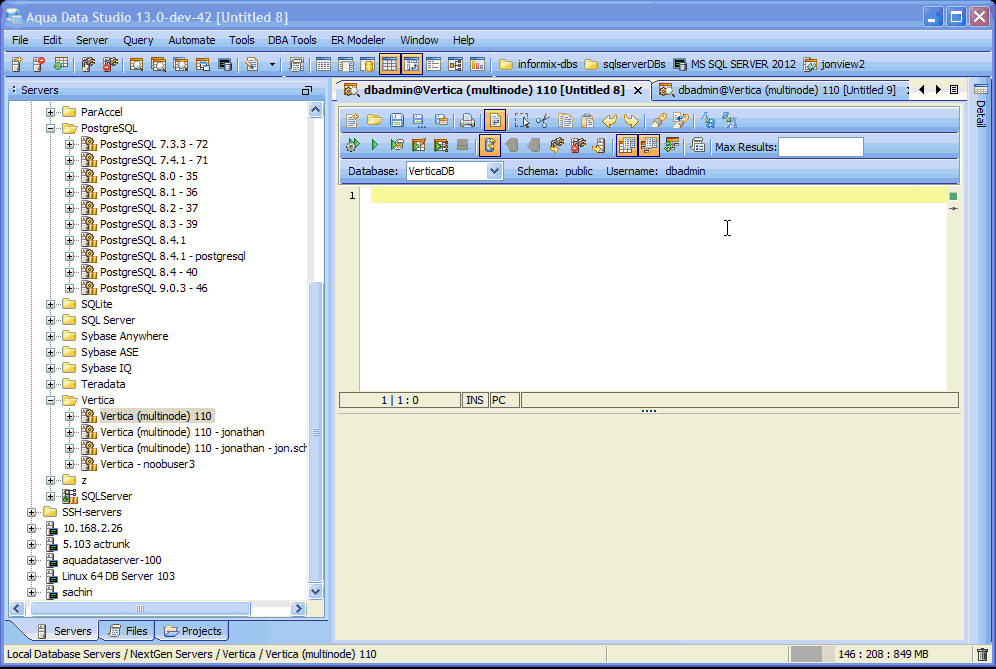Click the reconnect plug icon in query toolbar
Viewport: 996px width, 669px height.
tap(556, 145)
